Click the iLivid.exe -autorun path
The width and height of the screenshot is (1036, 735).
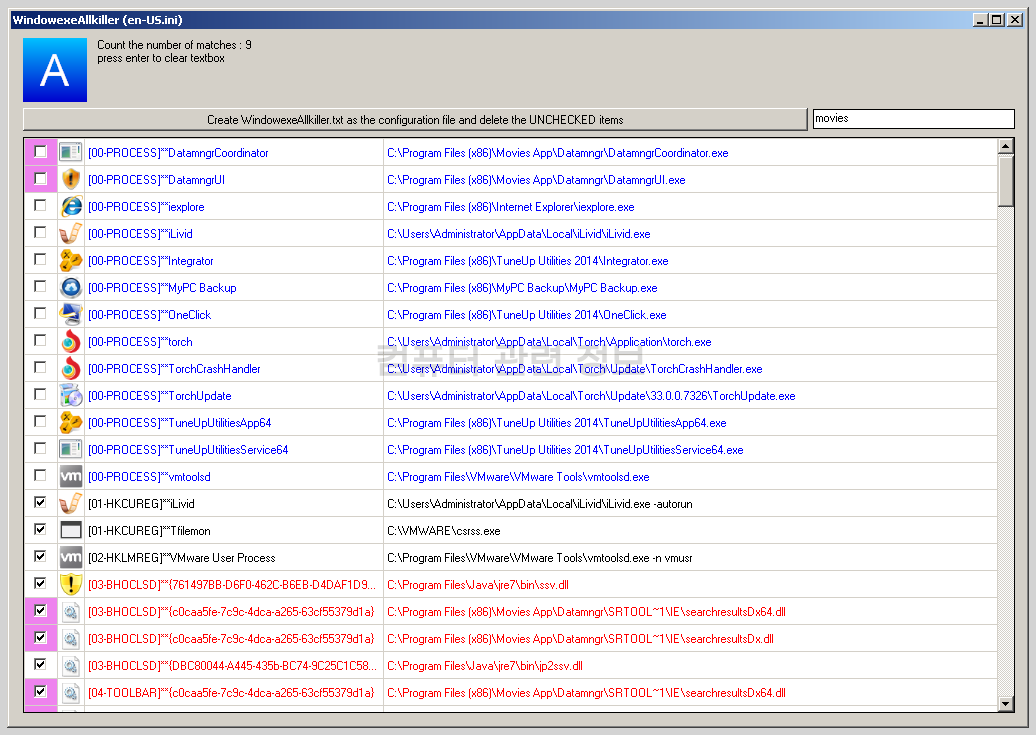(x=540, y=504)
